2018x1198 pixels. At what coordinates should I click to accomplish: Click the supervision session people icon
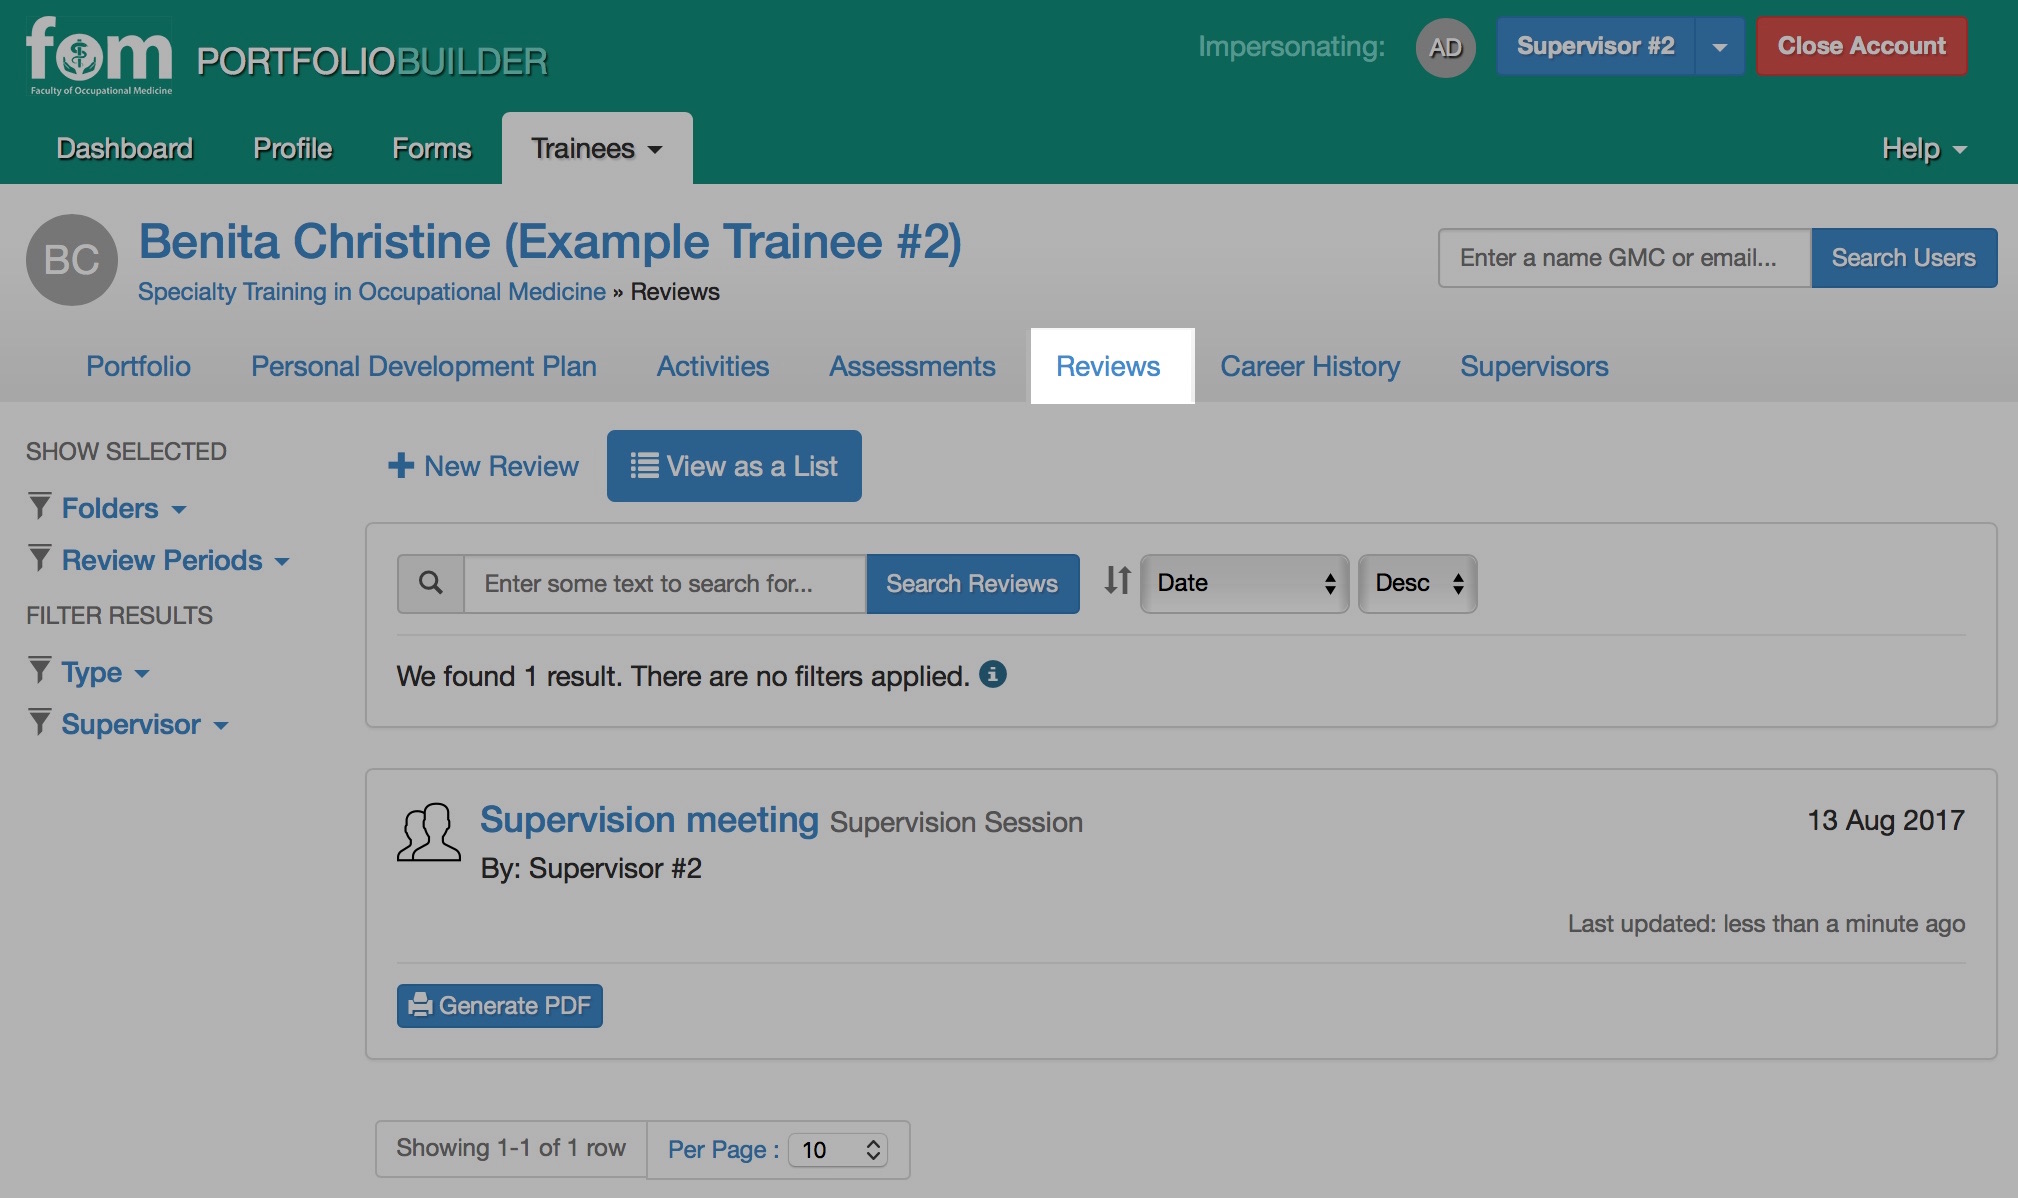(429, 832)
